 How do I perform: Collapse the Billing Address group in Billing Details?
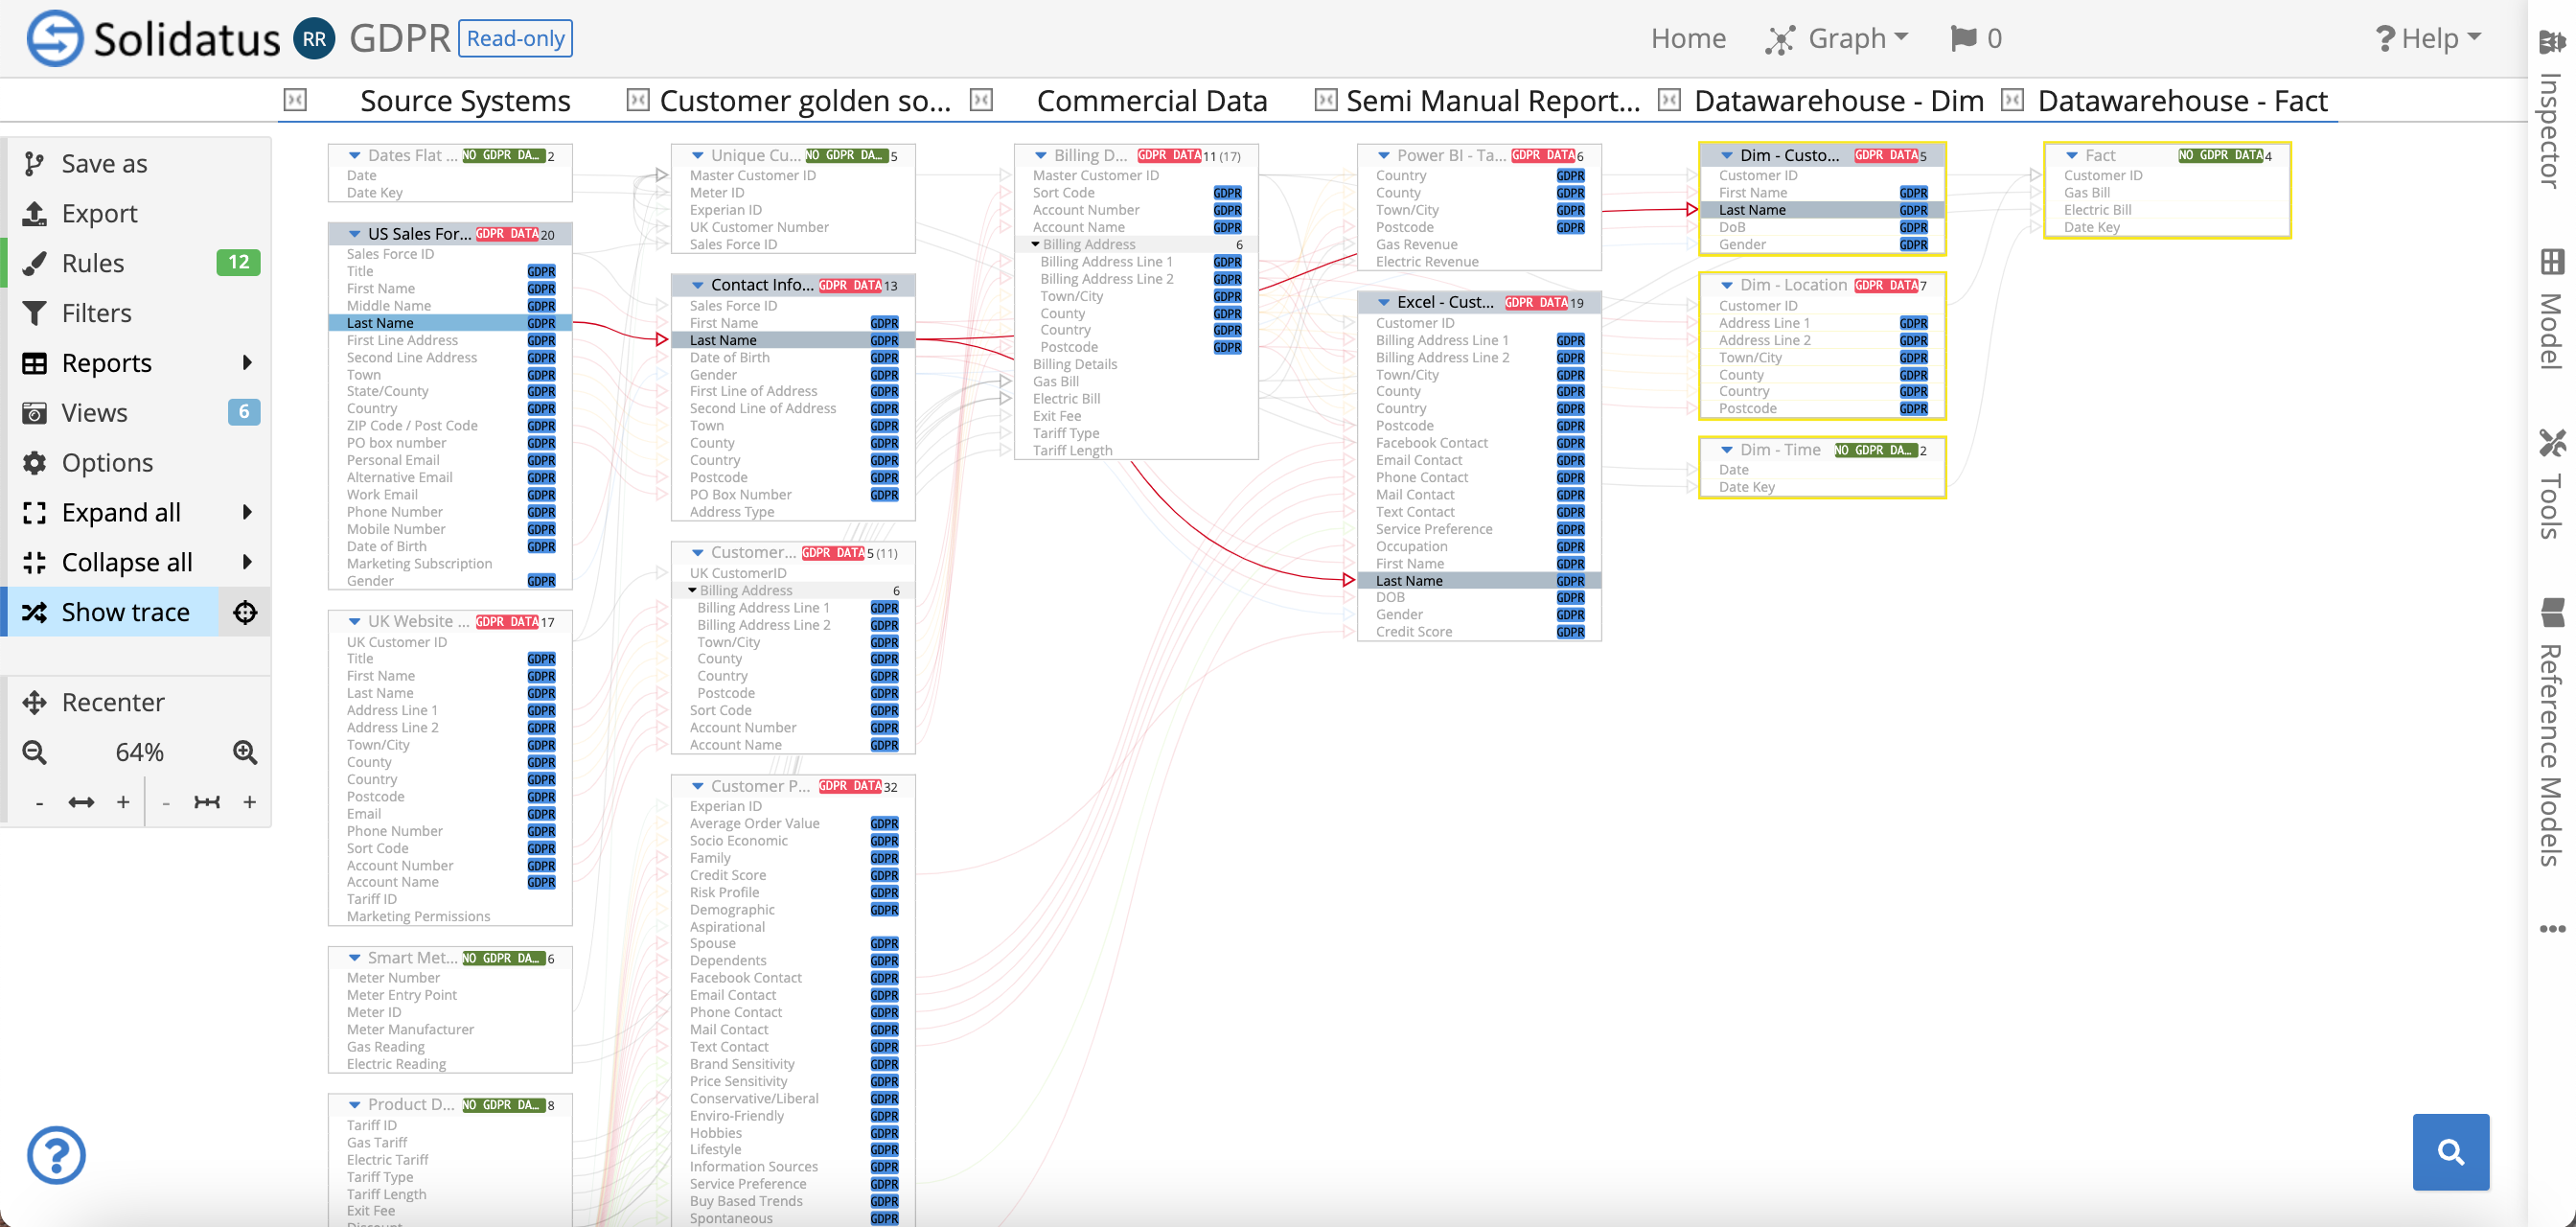point(1035,245)
